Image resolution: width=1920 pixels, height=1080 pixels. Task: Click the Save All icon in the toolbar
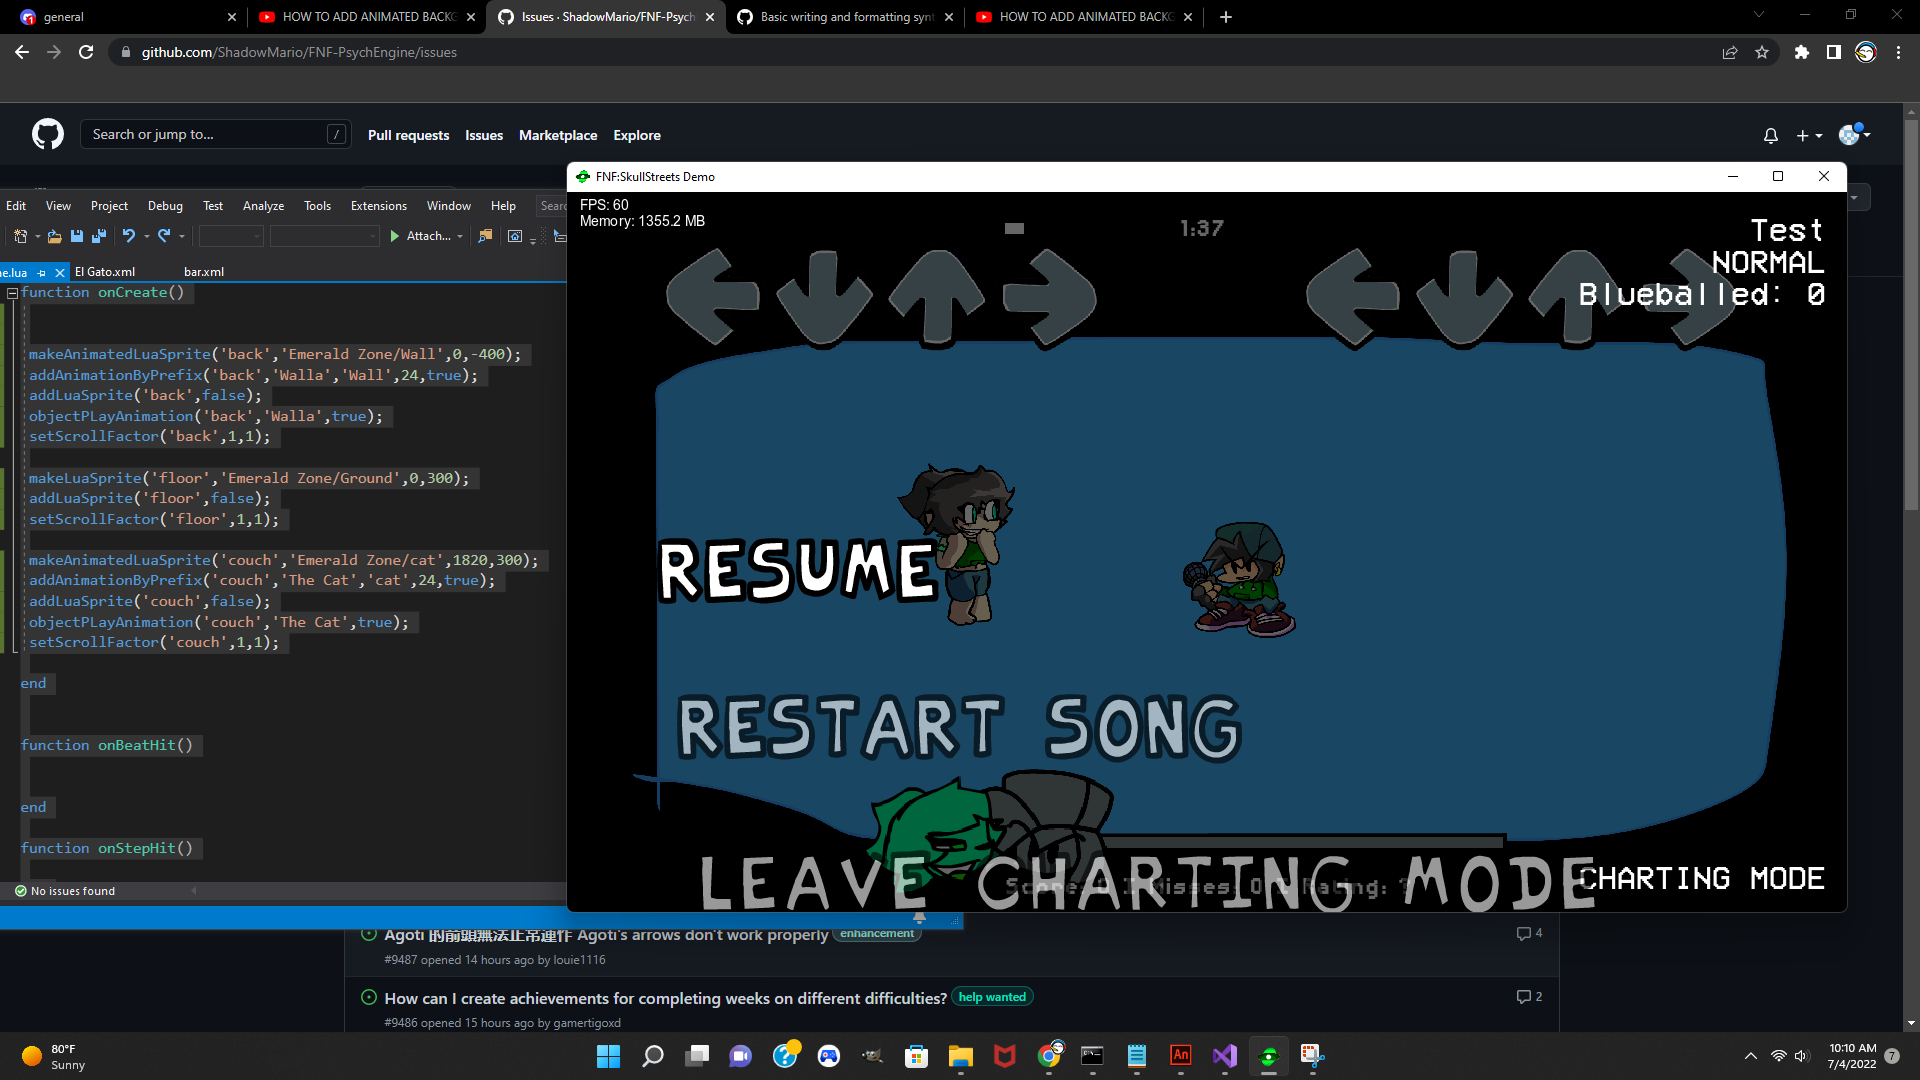(99, 236)
